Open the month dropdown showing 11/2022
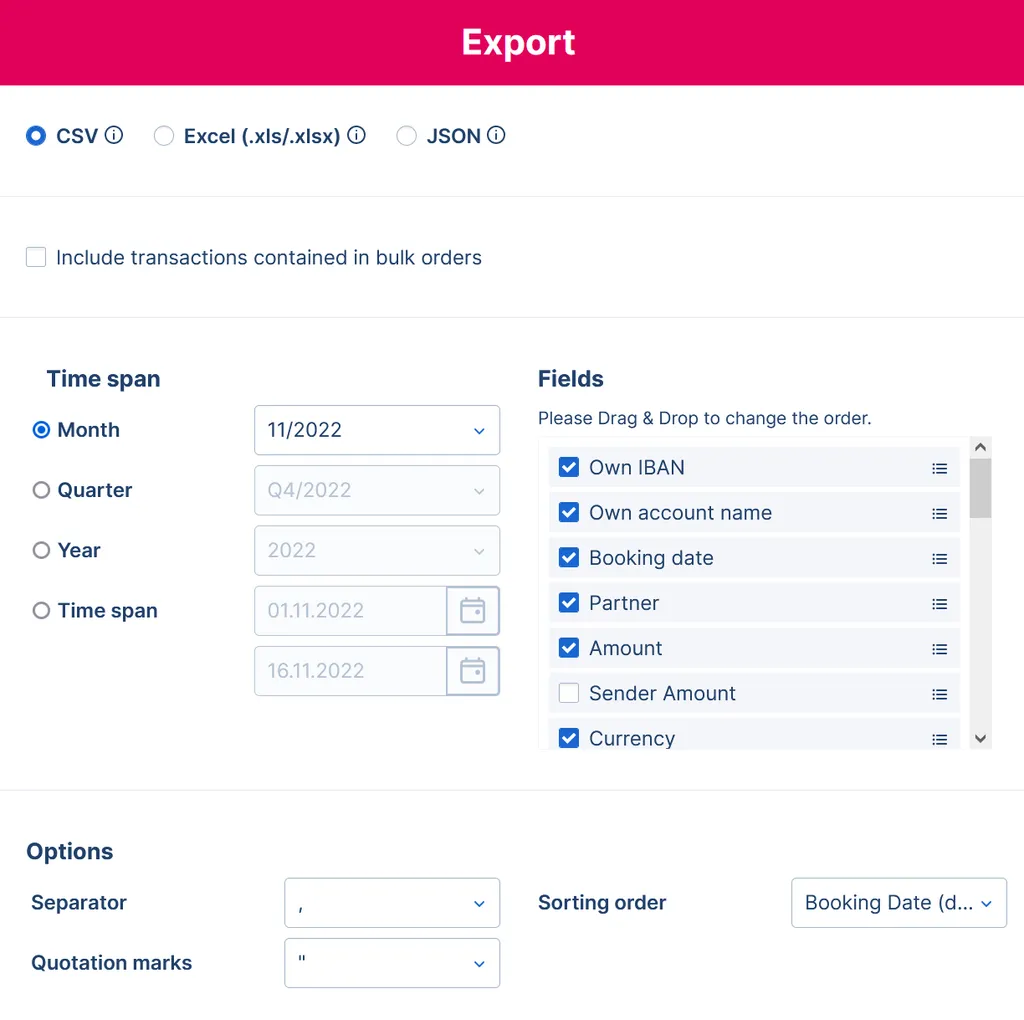This screenshot has height=1020, width=1024. click(x=377, y=430)
